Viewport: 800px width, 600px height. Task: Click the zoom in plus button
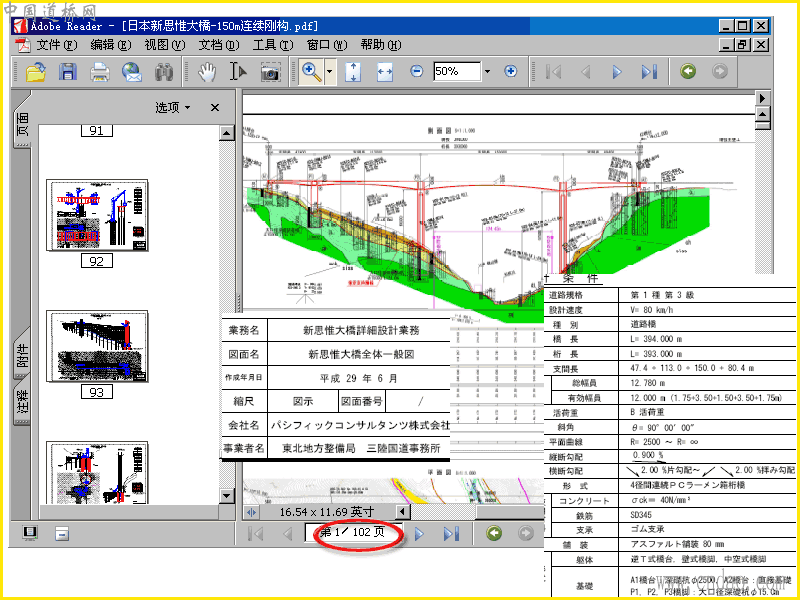click(x=510, y=71)
